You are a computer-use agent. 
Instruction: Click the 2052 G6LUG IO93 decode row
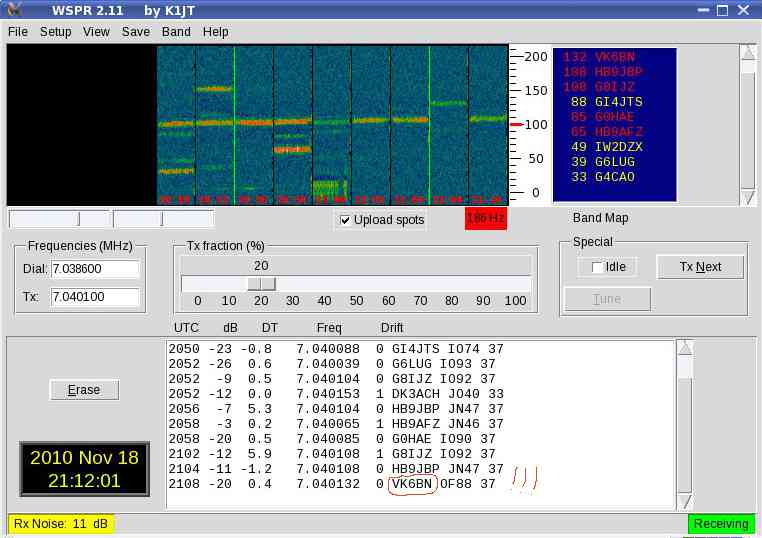(x=332, y=364)
